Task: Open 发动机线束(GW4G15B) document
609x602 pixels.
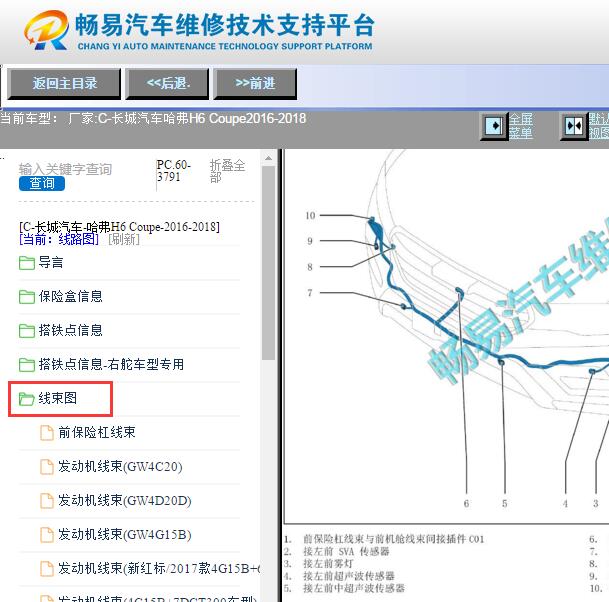Action: [125, 534]
